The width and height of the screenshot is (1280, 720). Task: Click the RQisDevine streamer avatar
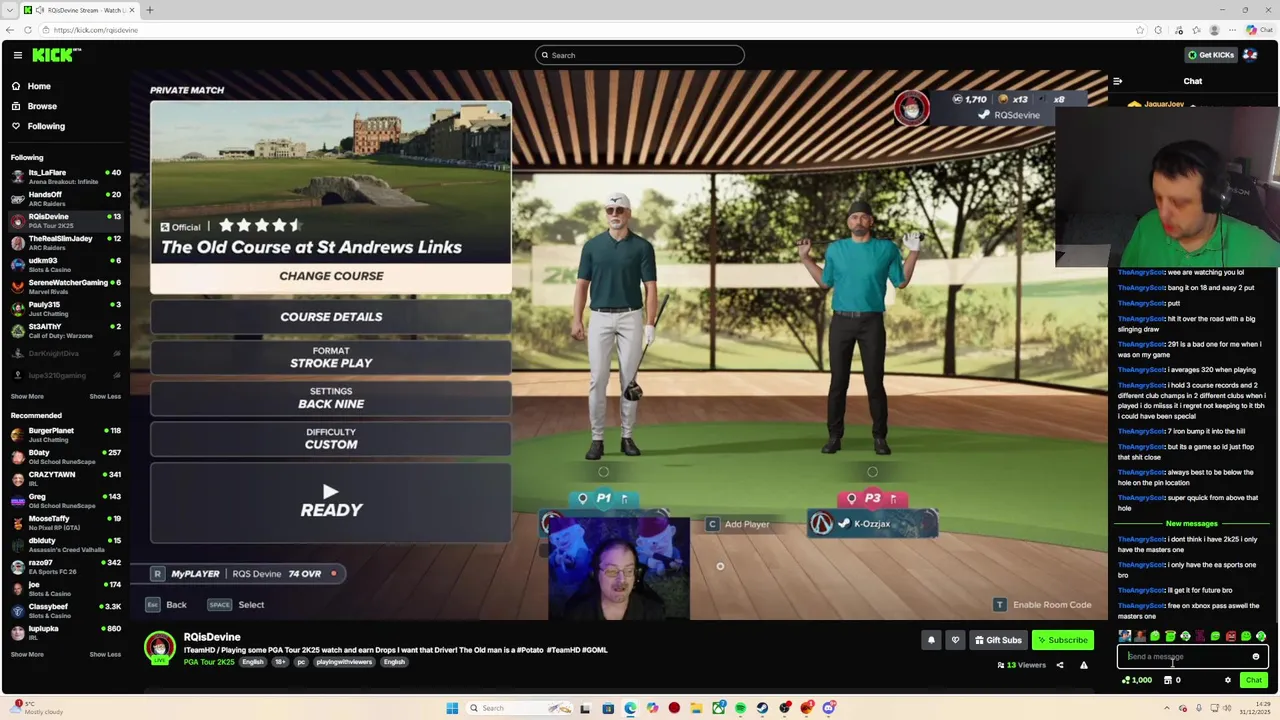coord(159,648)
